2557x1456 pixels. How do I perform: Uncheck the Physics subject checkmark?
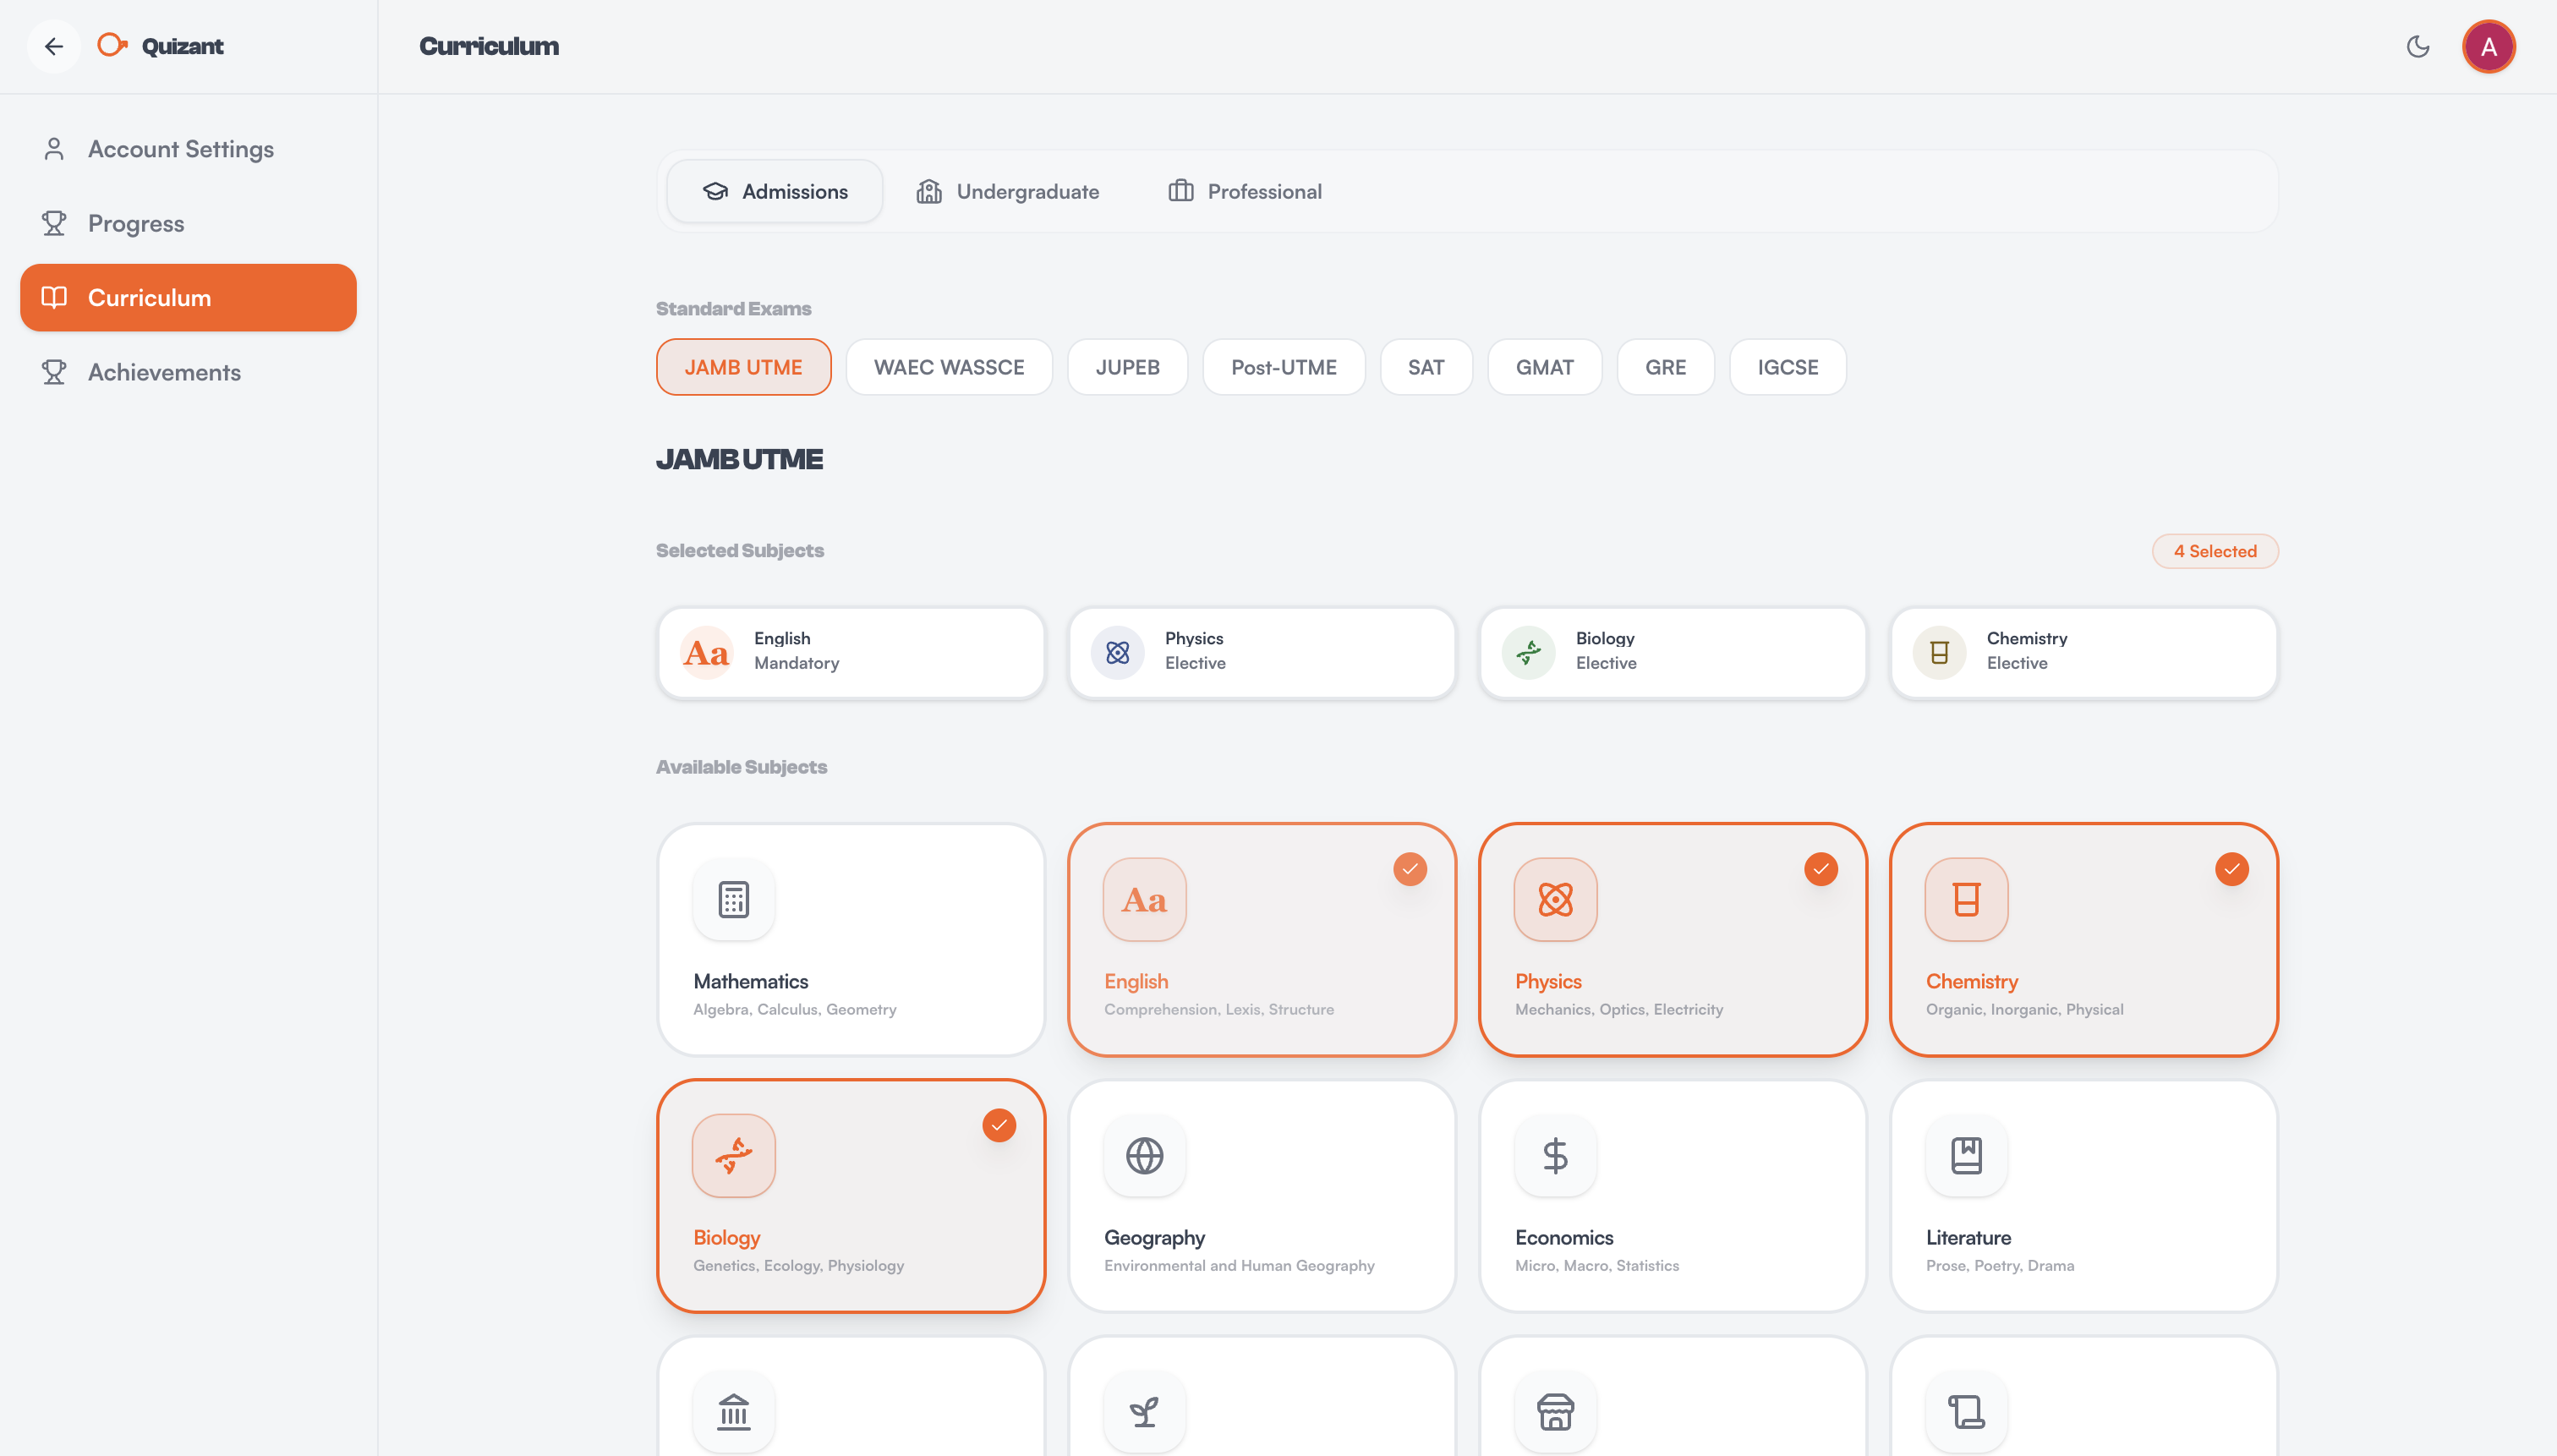pyautogui.click(x=1821, y=869)
